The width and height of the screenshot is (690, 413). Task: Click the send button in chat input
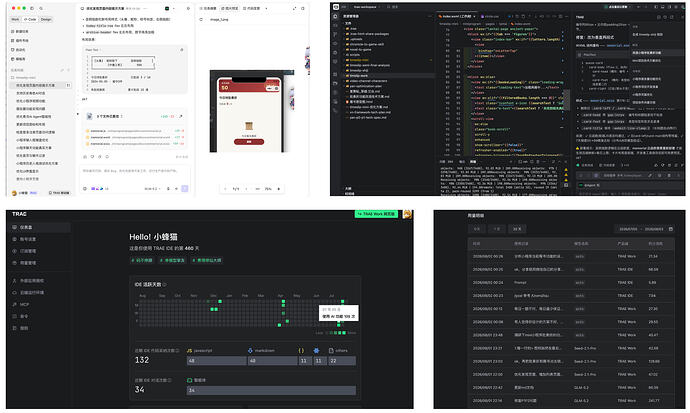coord(185,189)
